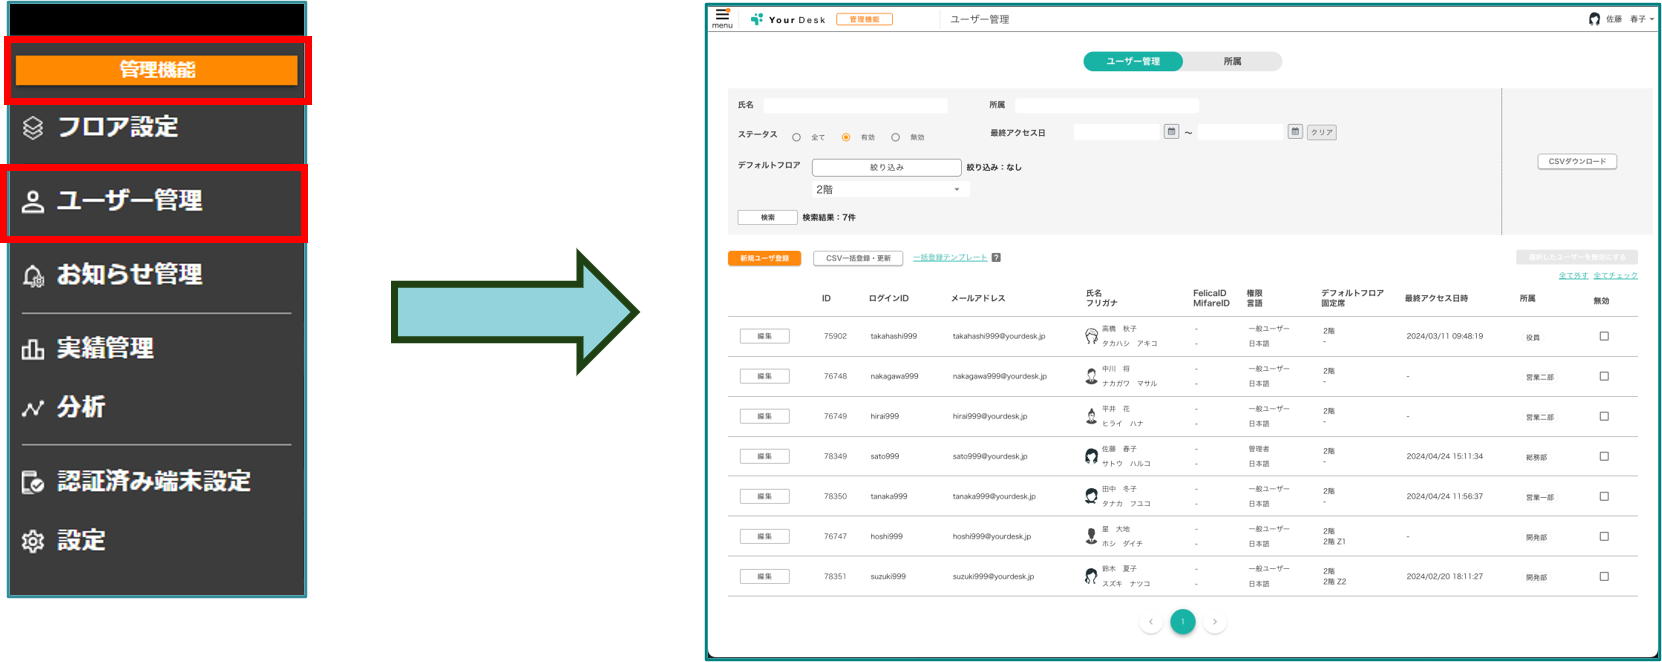Image resolution: width=1662 pixels, height=662 pixels.
Task: Click the 全てチェック link
Action: [1615, 276]
